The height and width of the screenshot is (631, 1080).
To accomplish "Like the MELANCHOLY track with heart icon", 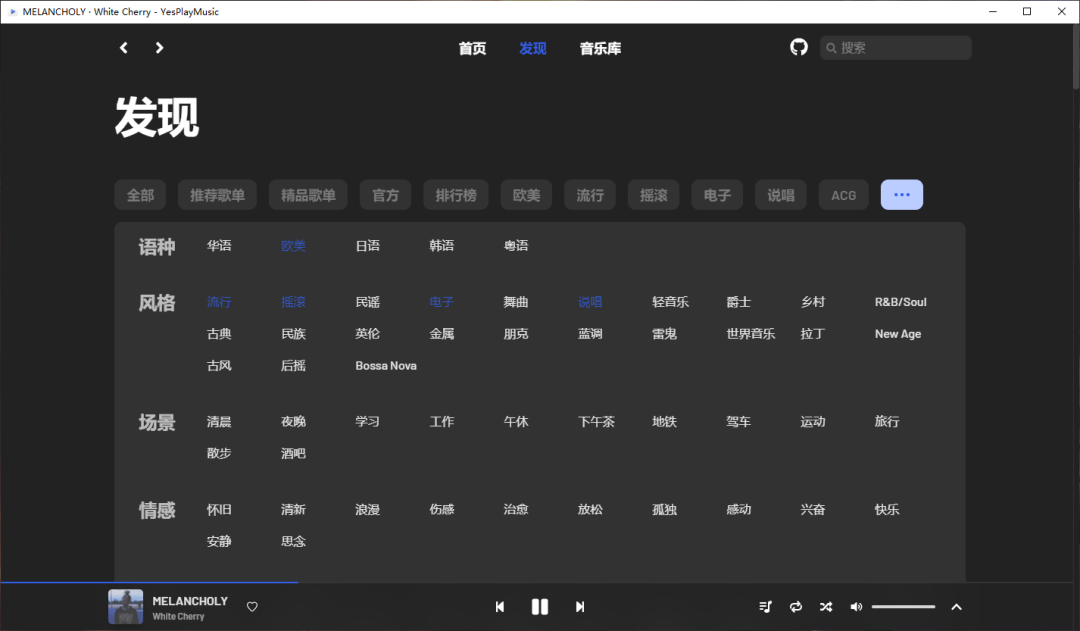I will click(x=252, y=607).
